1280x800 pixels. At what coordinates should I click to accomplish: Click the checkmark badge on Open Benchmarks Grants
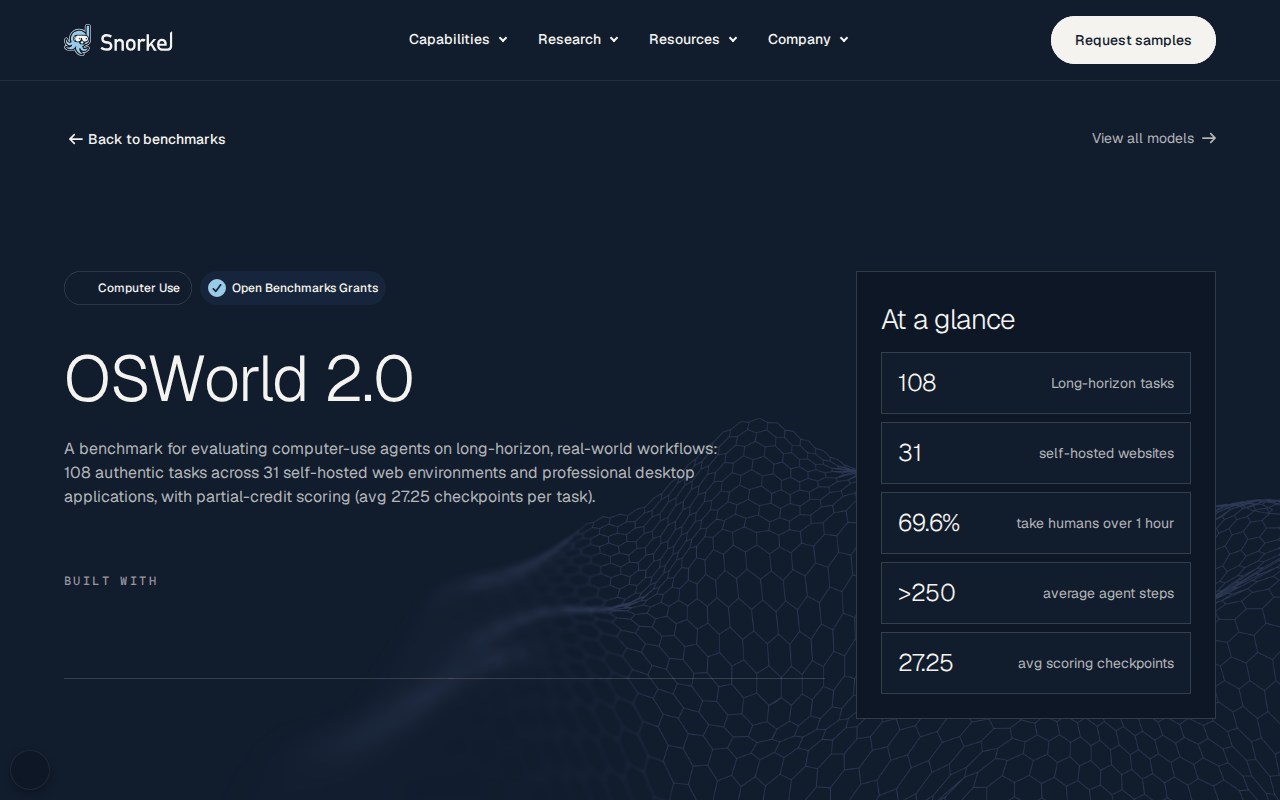(x=217, y=288)
